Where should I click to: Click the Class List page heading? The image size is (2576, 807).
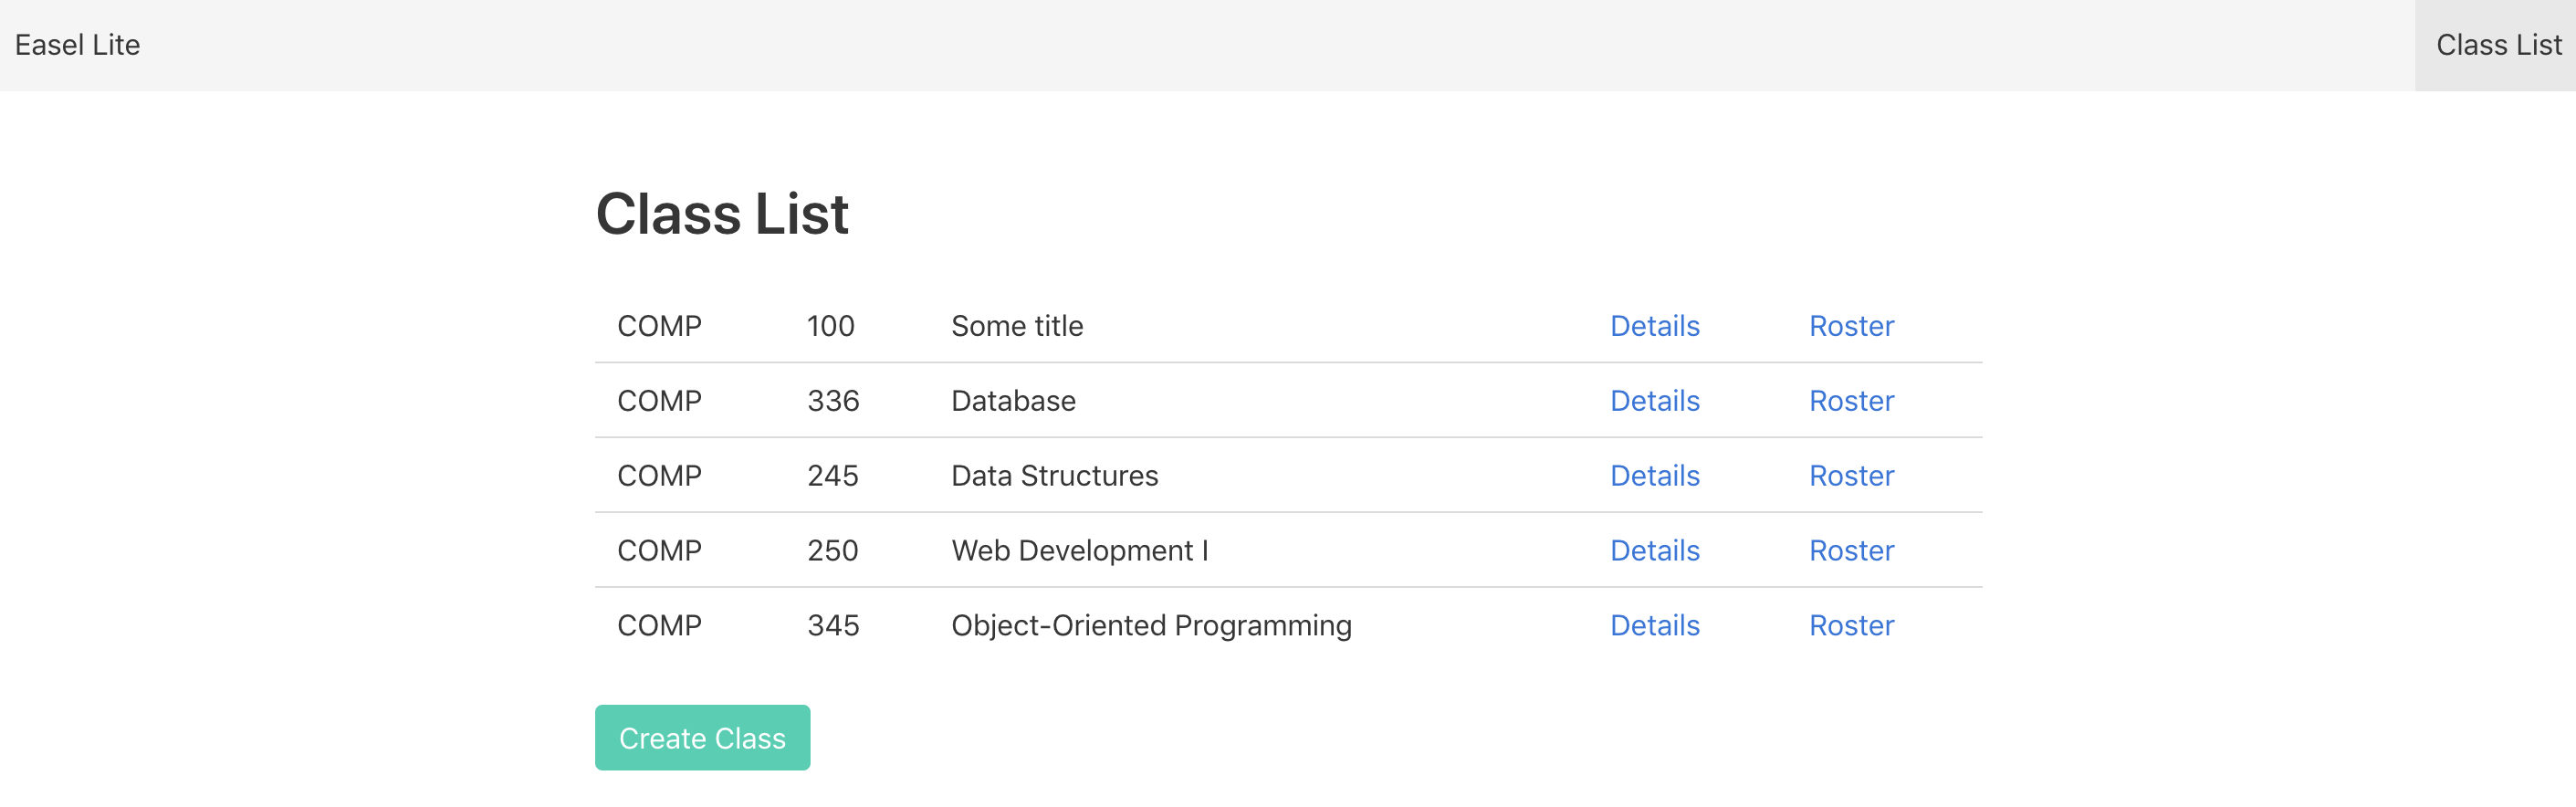click(721, 214)
